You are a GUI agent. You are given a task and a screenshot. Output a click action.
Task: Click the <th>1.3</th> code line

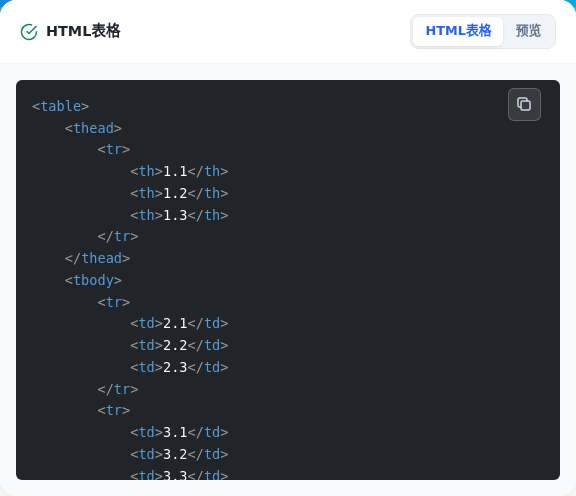179,215
